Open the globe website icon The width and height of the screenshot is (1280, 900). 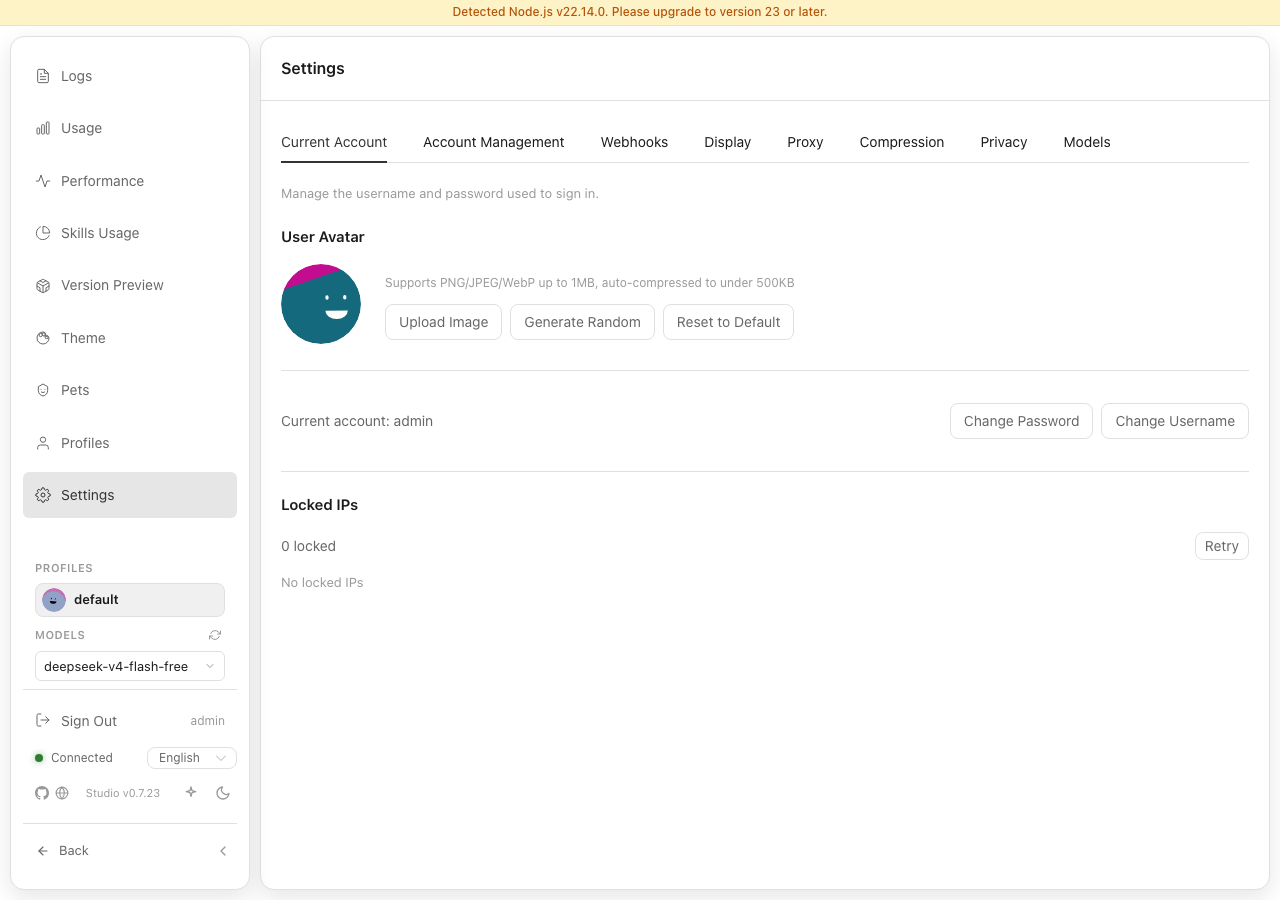(x=62, y=793)
